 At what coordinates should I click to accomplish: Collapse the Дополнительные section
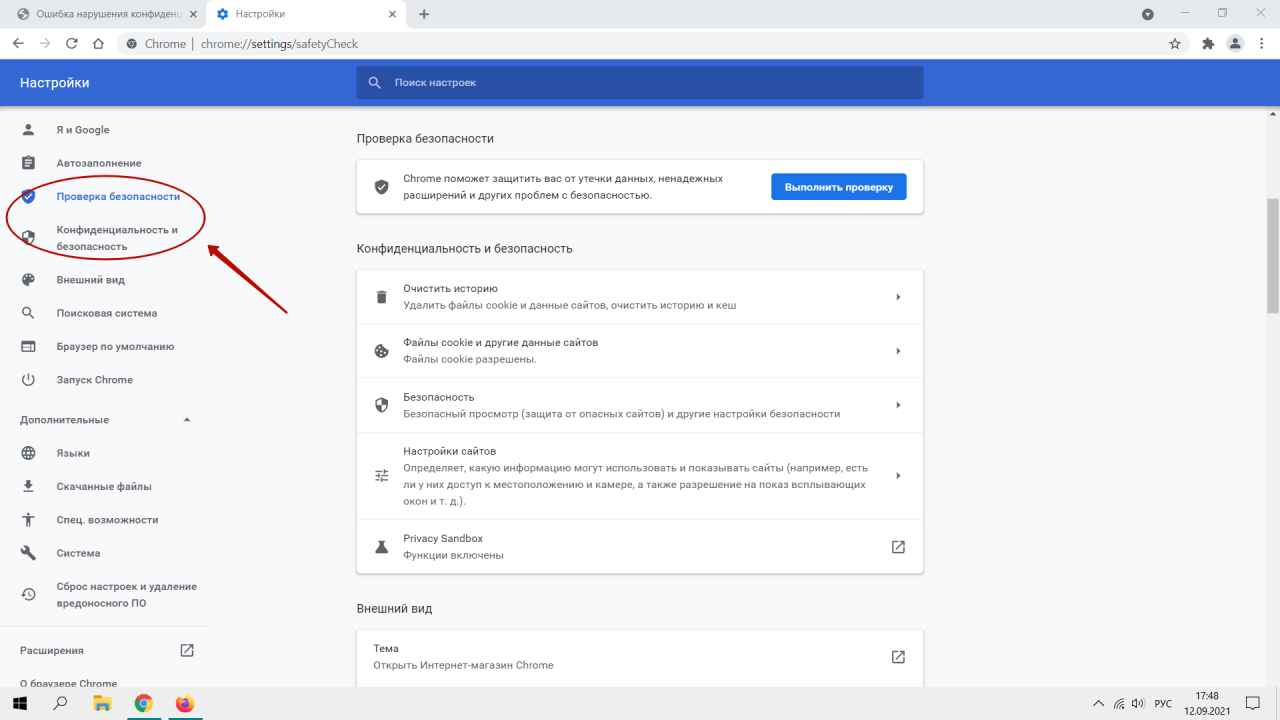pos(187,420)
